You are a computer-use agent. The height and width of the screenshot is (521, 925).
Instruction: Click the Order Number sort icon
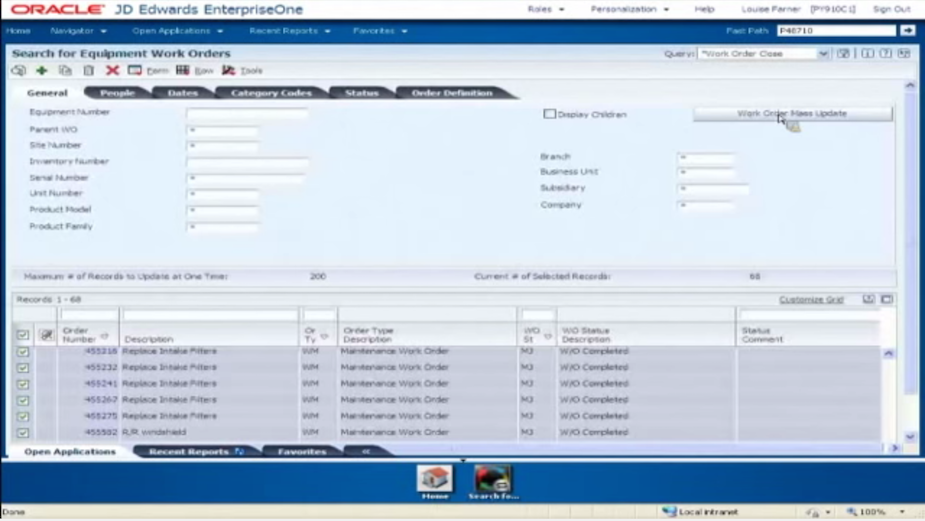104,336
